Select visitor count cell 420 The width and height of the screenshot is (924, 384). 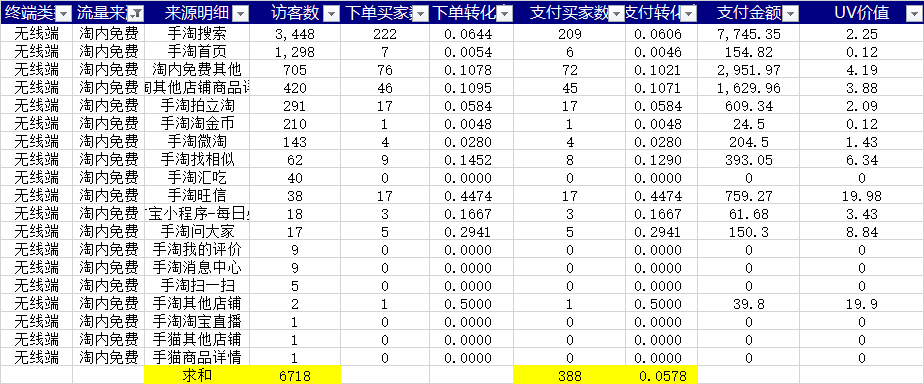[x=295, y=88]
